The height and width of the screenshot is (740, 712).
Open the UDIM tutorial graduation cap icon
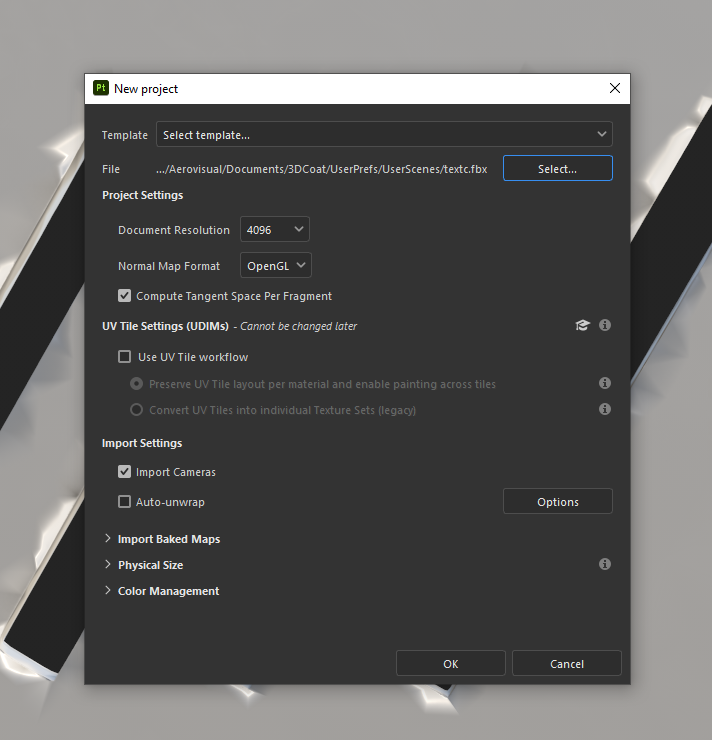pyautogui.click(x=582, y=326)
